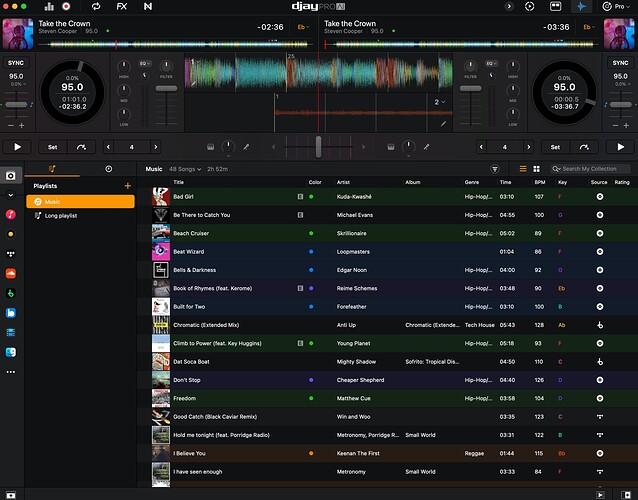Screen dimensions: 638x500
Task: Sort by Key column header
Action: point(562,182)
